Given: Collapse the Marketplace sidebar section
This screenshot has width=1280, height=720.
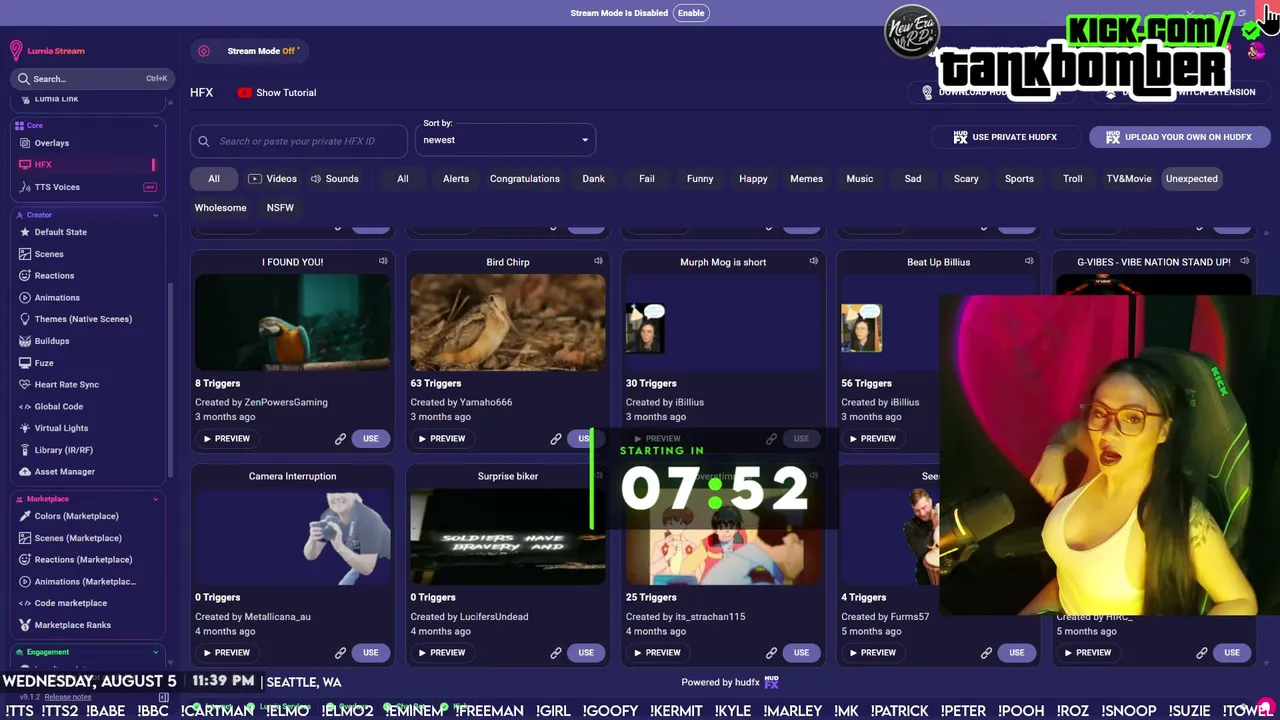Looking at the screenshot, I should pyautogui.click(x=156, y=499).
